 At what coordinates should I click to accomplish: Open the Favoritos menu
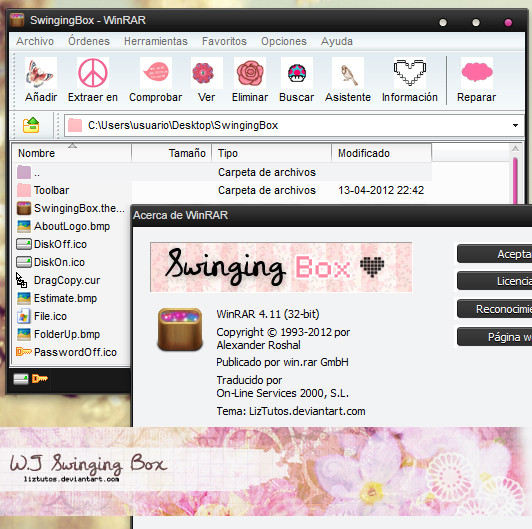(x=224, y=41)
